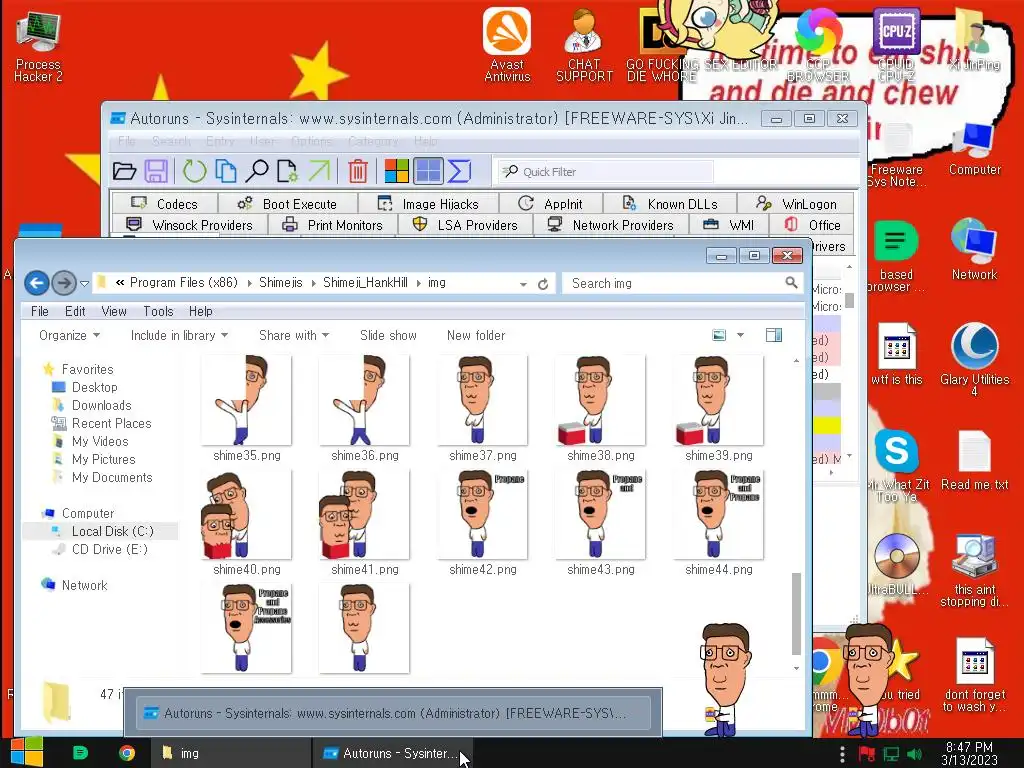Viewport: 1024px width, 768px height.
Task: Click the red trash Delete icon in Autoruns
Action: click(358, 171)
